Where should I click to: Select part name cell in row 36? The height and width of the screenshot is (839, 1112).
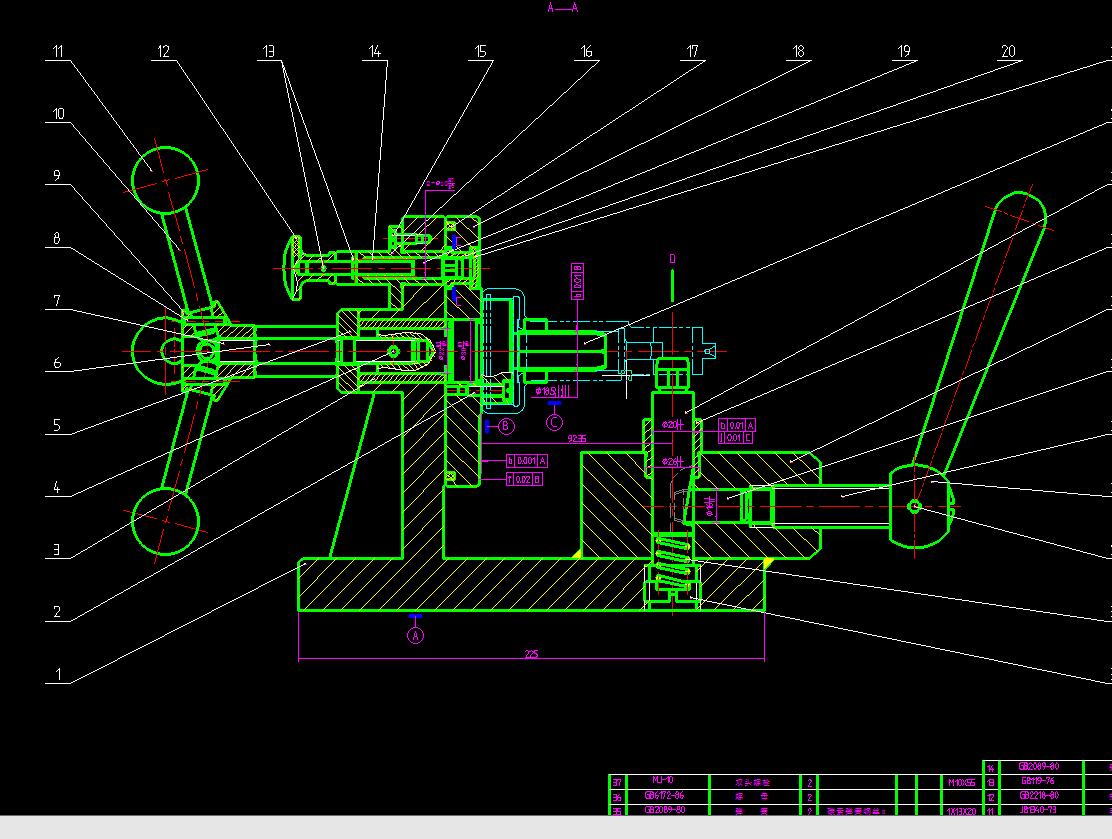[755, 796]
